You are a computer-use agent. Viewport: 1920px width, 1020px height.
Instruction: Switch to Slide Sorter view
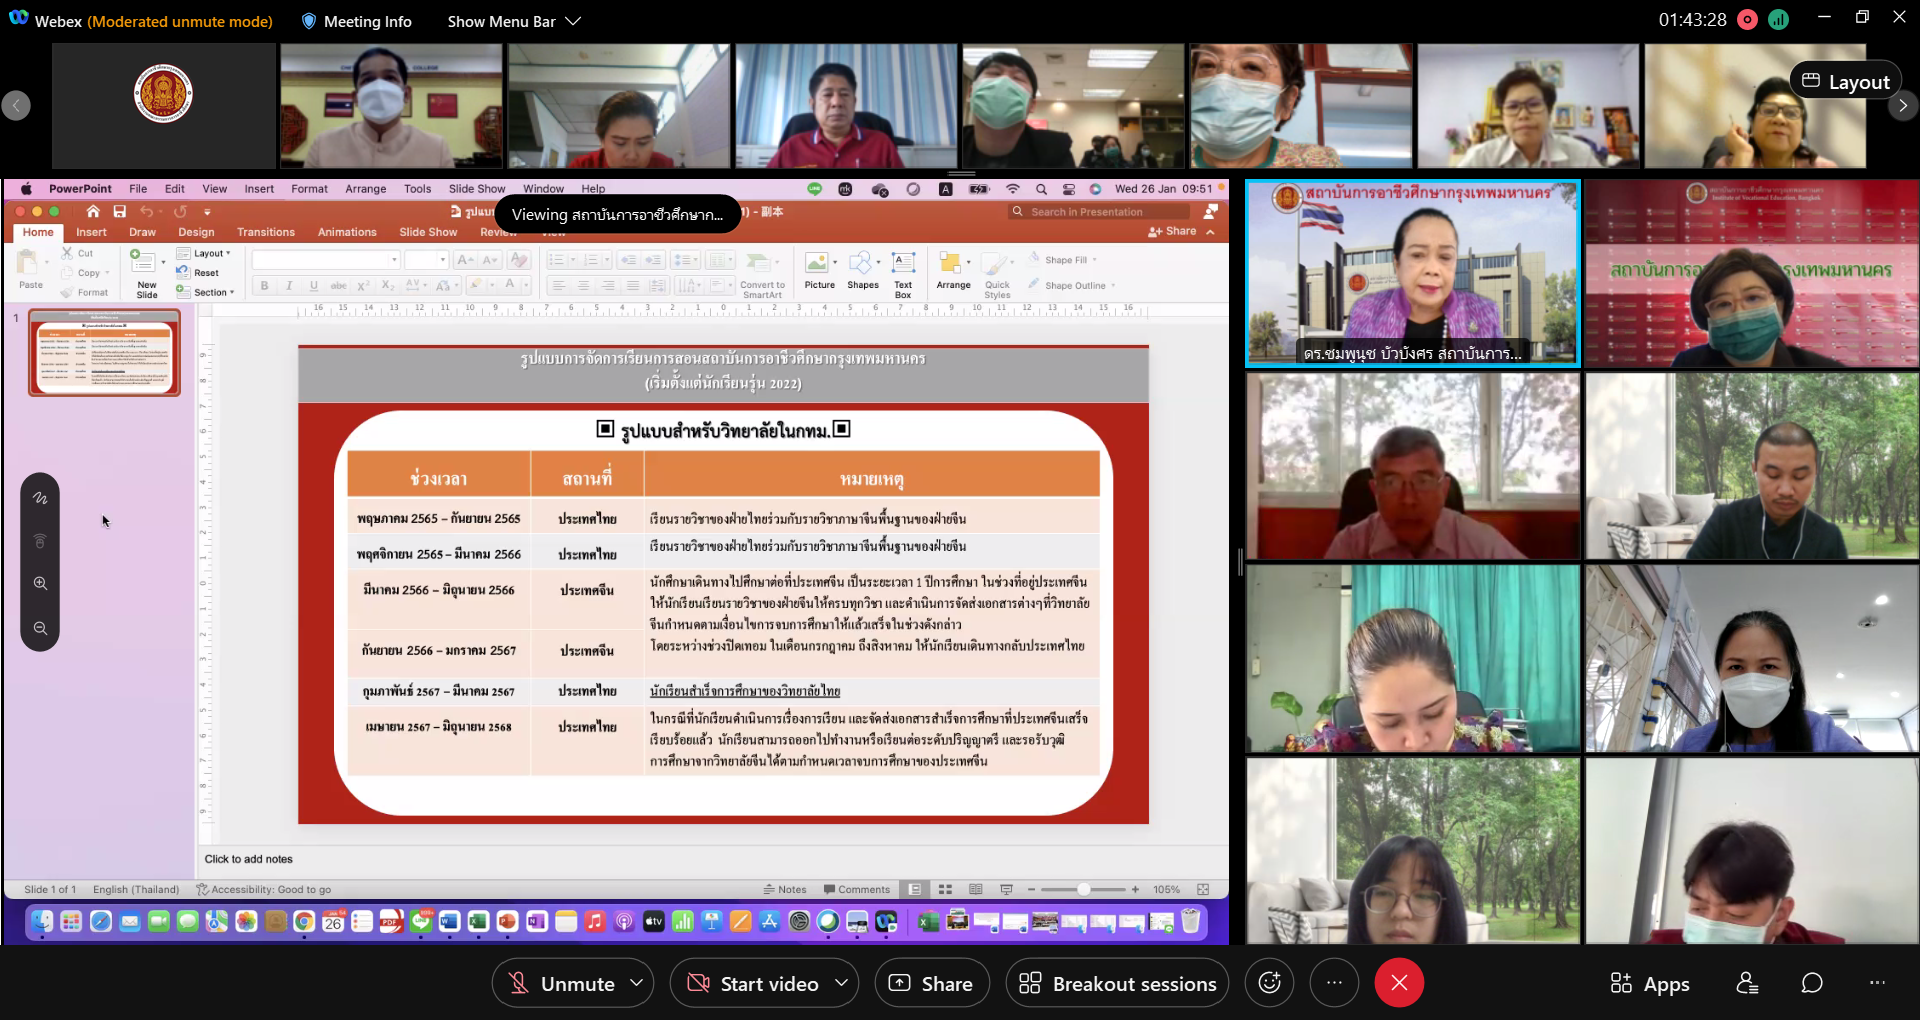tap(945, 889)
